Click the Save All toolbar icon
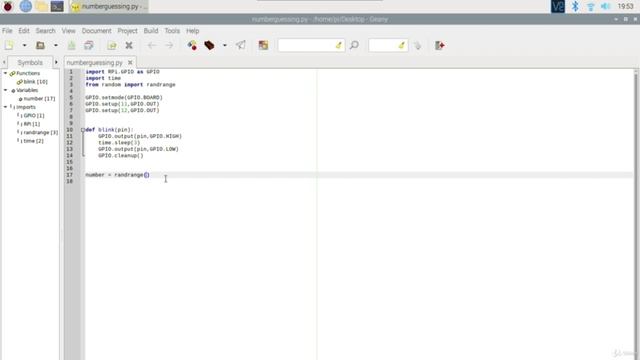This screenshot has width=640, height=360. (x=89, y=45)
